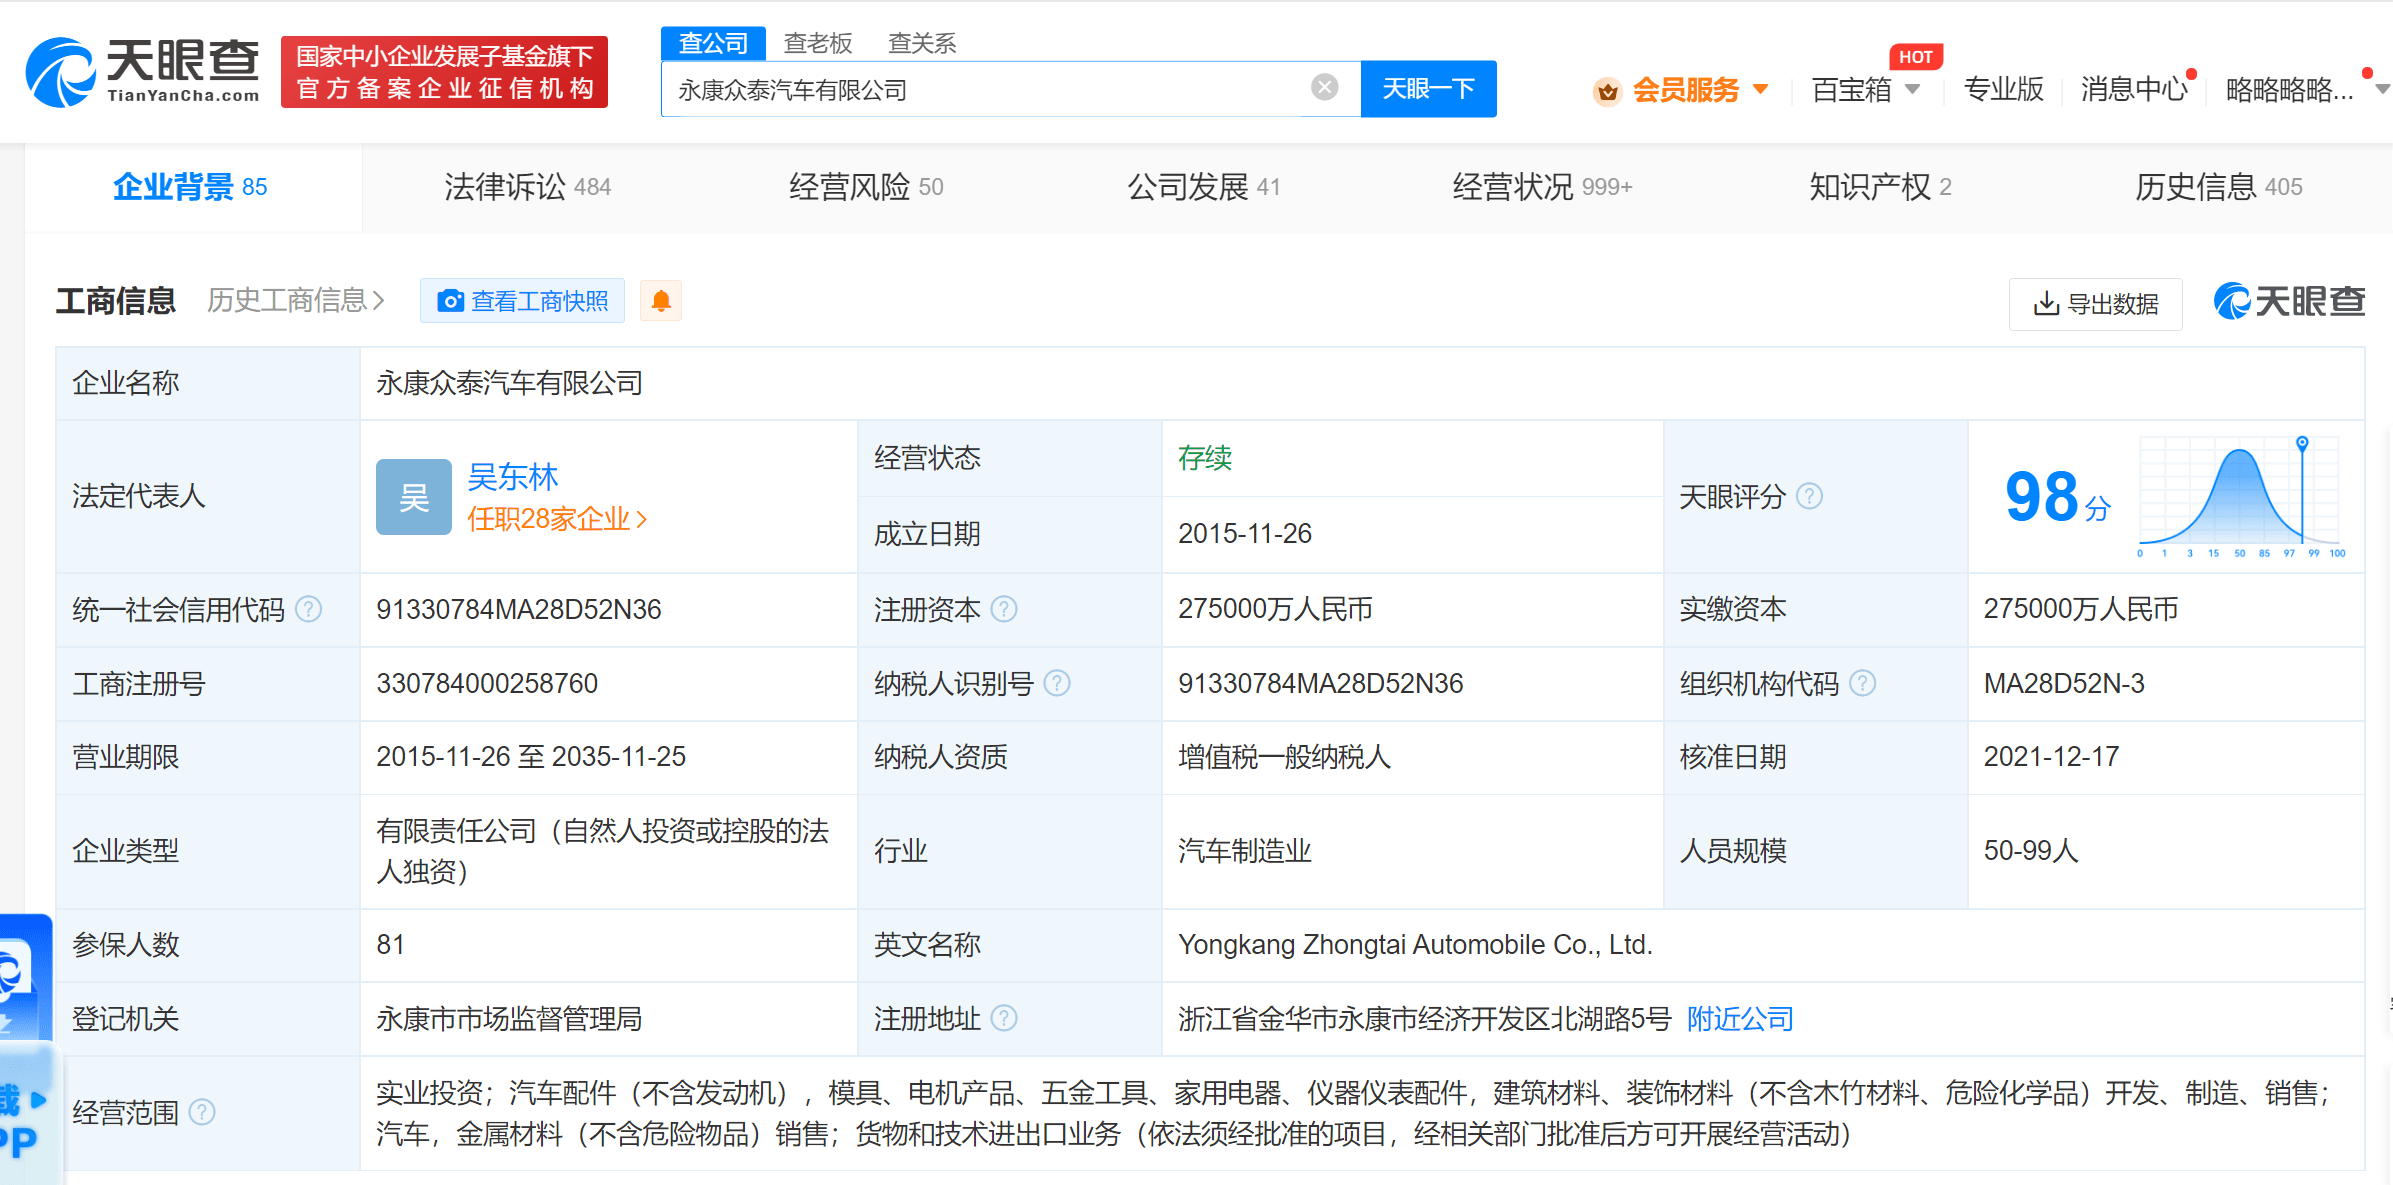Viewport: 2393px width, 1185px height.
Task: Click the 增值税一般纳税人 value
Action: pos(1284,757)
